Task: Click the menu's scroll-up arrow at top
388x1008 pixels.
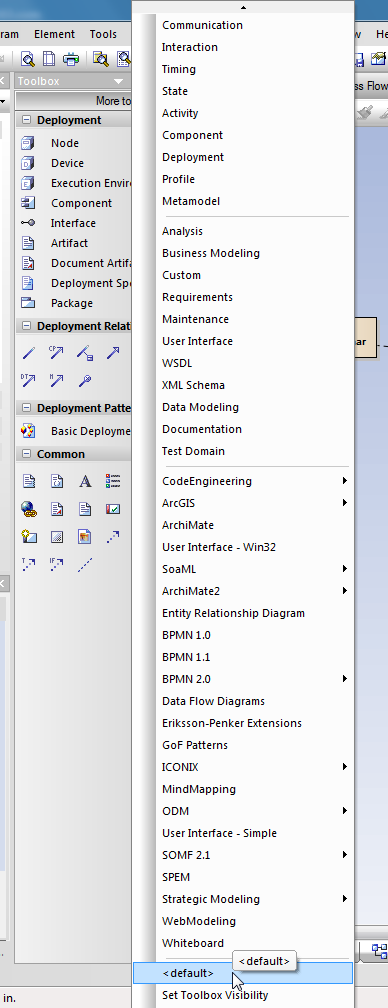Action: click(x=243, y=7)
